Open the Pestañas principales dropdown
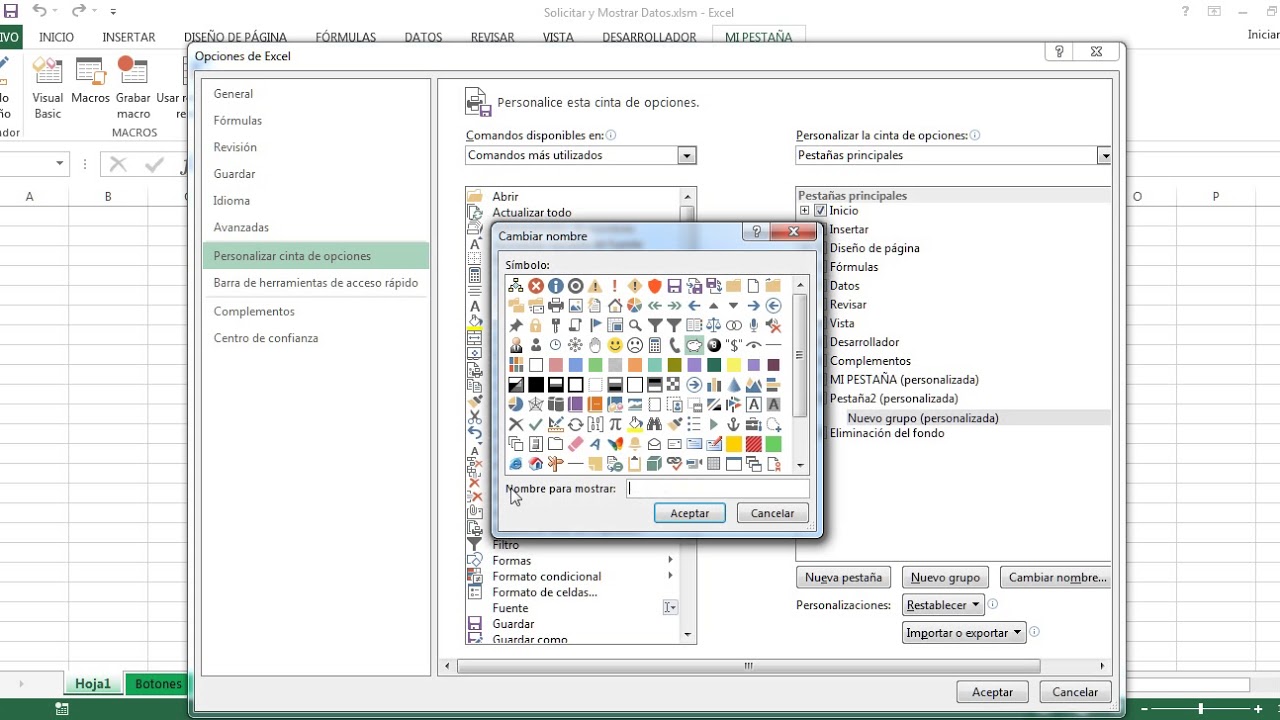 click(x=1104, y=155)
